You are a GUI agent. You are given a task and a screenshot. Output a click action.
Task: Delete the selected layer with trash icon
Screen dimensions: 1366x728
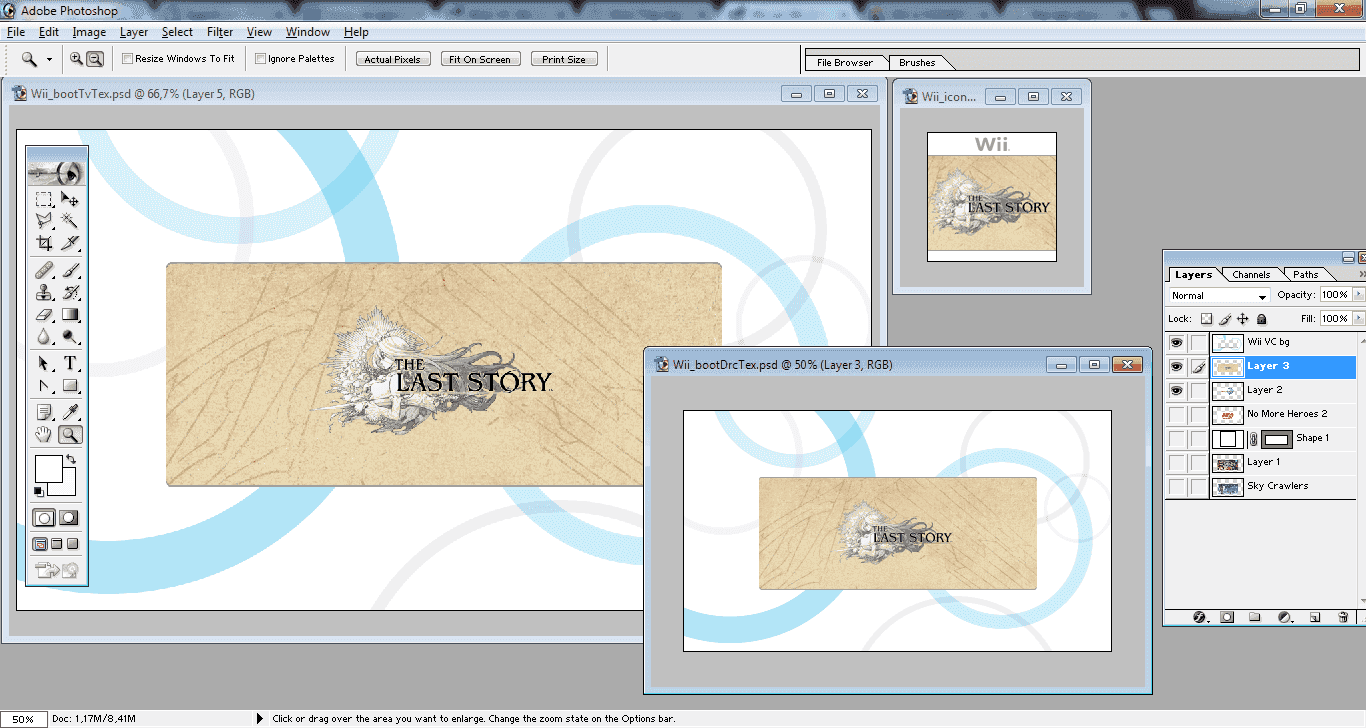pyautogui.click(x=1343, y=618)
